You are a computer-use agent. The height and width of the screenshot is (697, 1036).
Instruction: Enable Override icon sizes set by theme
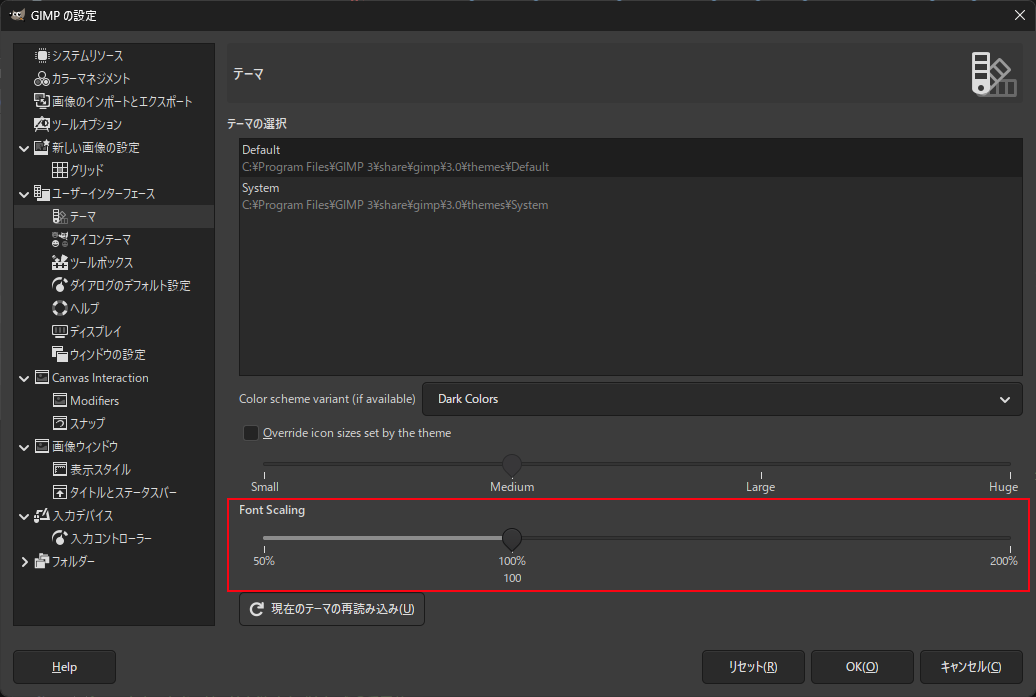[251, 434]
